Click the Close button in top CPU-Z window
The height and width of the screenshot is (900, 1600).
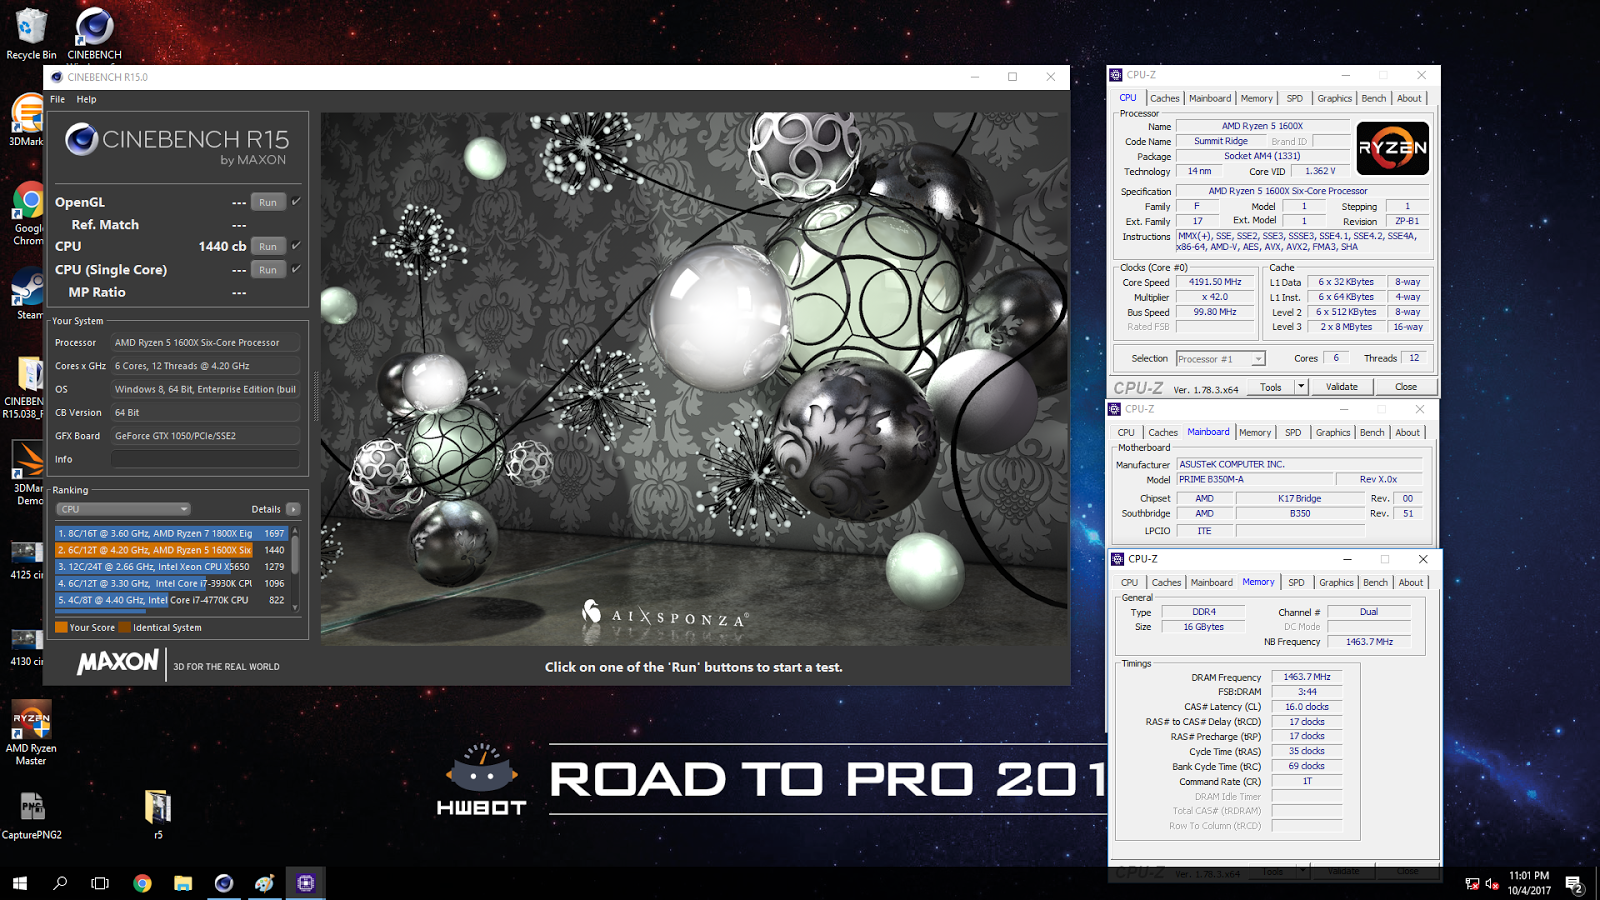pyautogui.click(x=1406, y=387)
